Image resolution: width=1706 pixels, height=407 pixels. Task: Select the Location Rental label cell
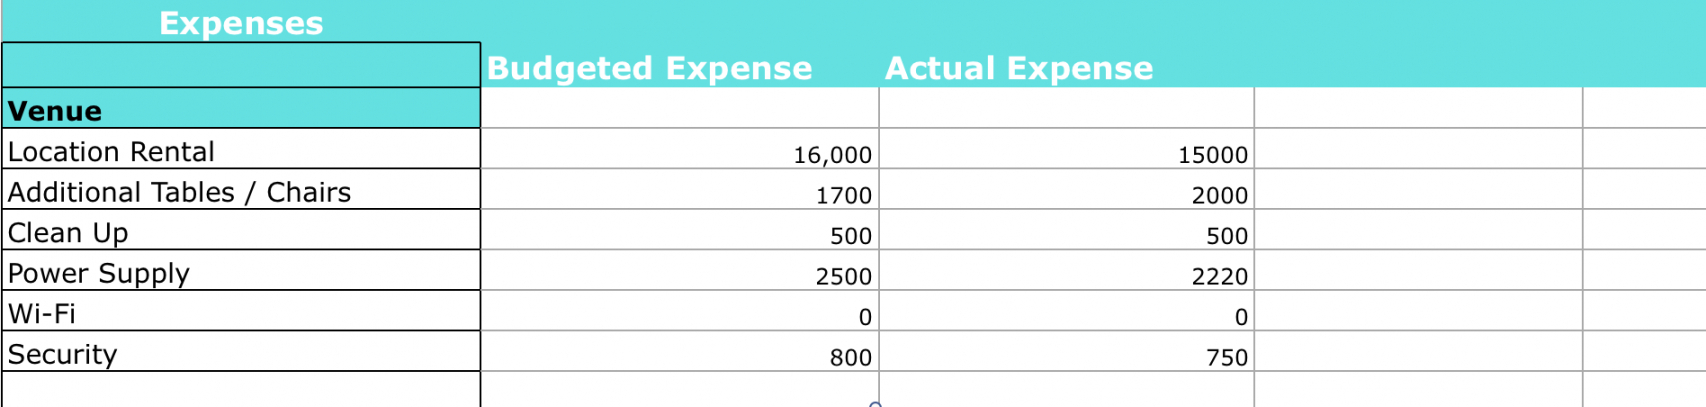coord(241,150)
